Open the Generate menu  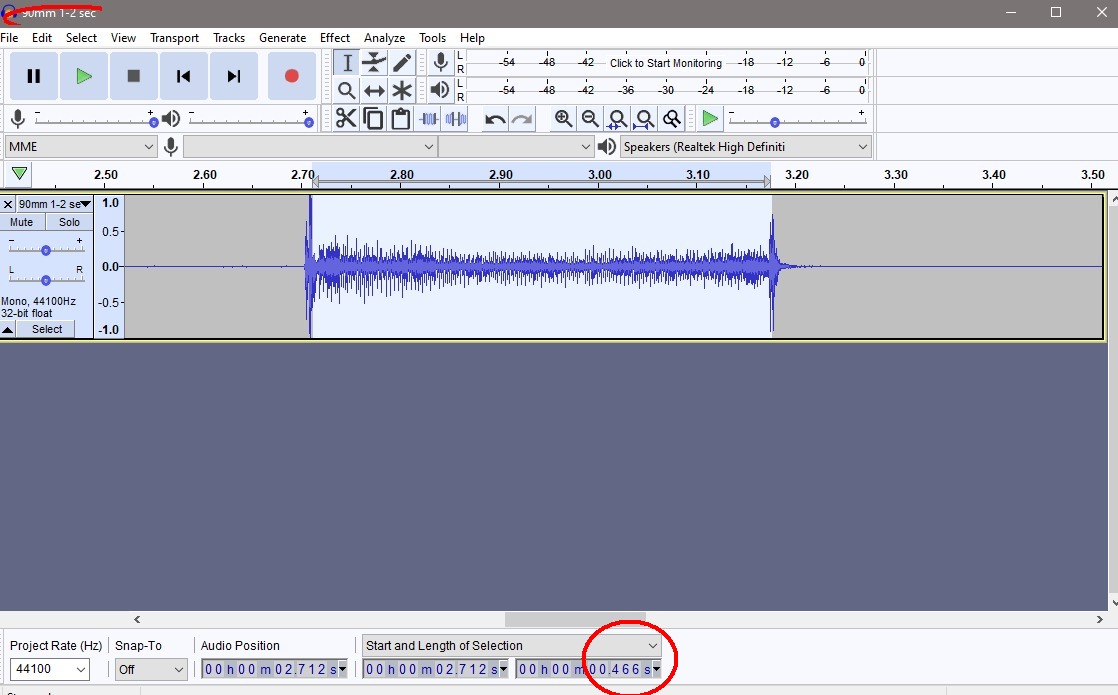click(282, 38)
